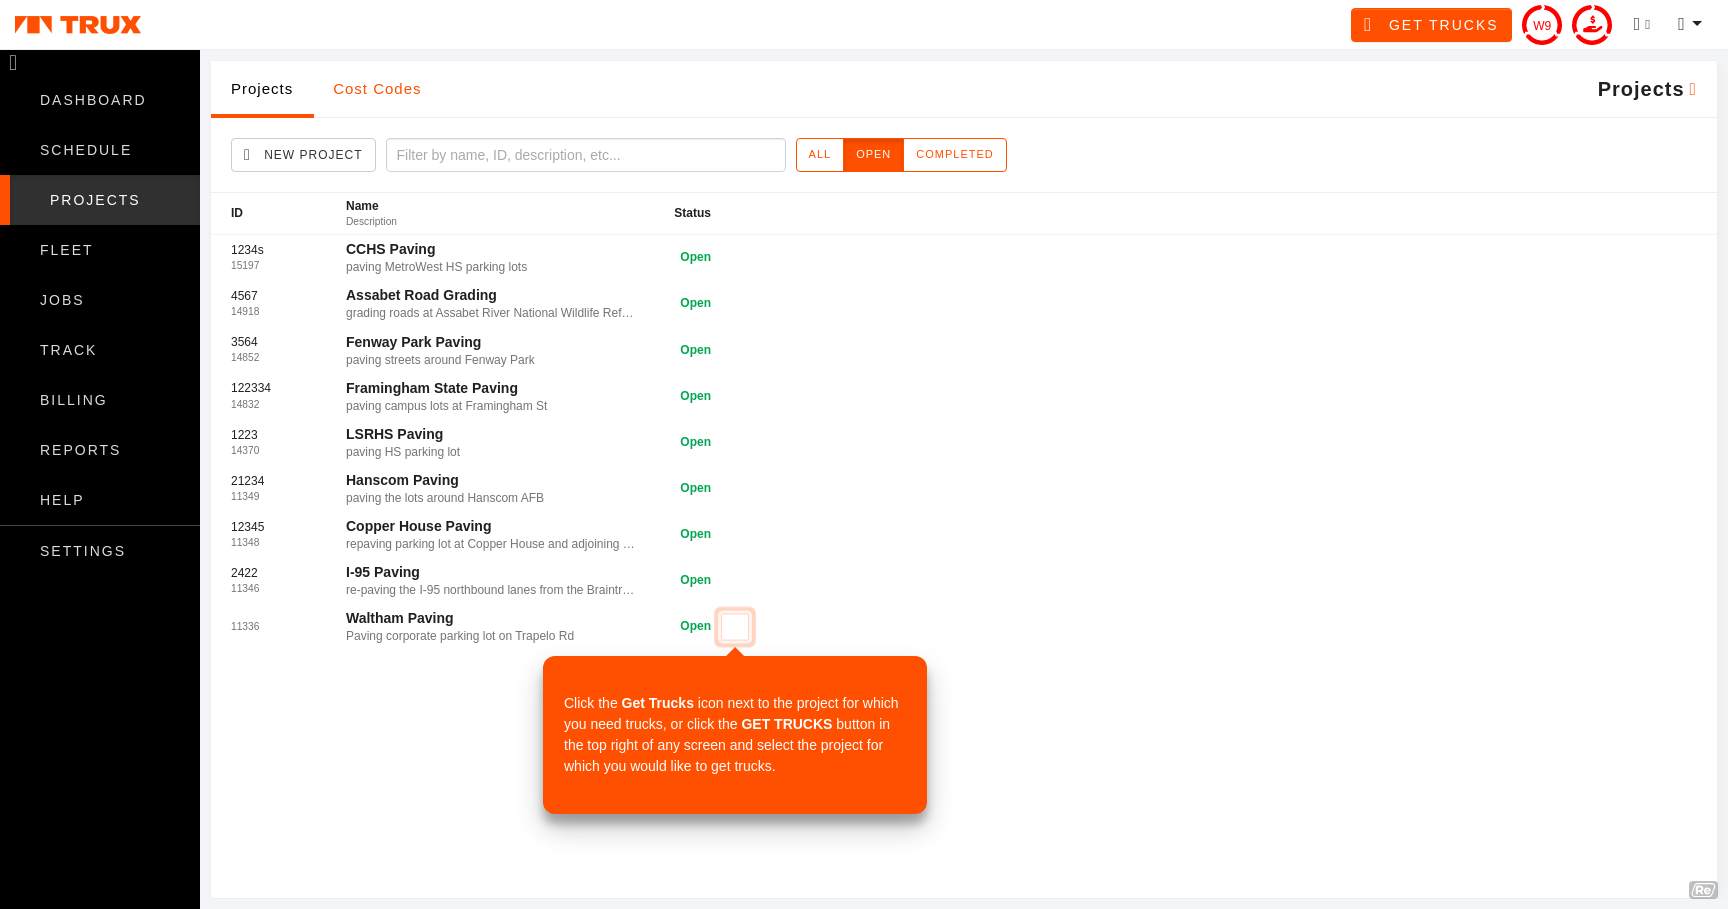Open Settings from the sidebar
The image size is (1728, 909).
pyautogui.click(x=82, y=551)
